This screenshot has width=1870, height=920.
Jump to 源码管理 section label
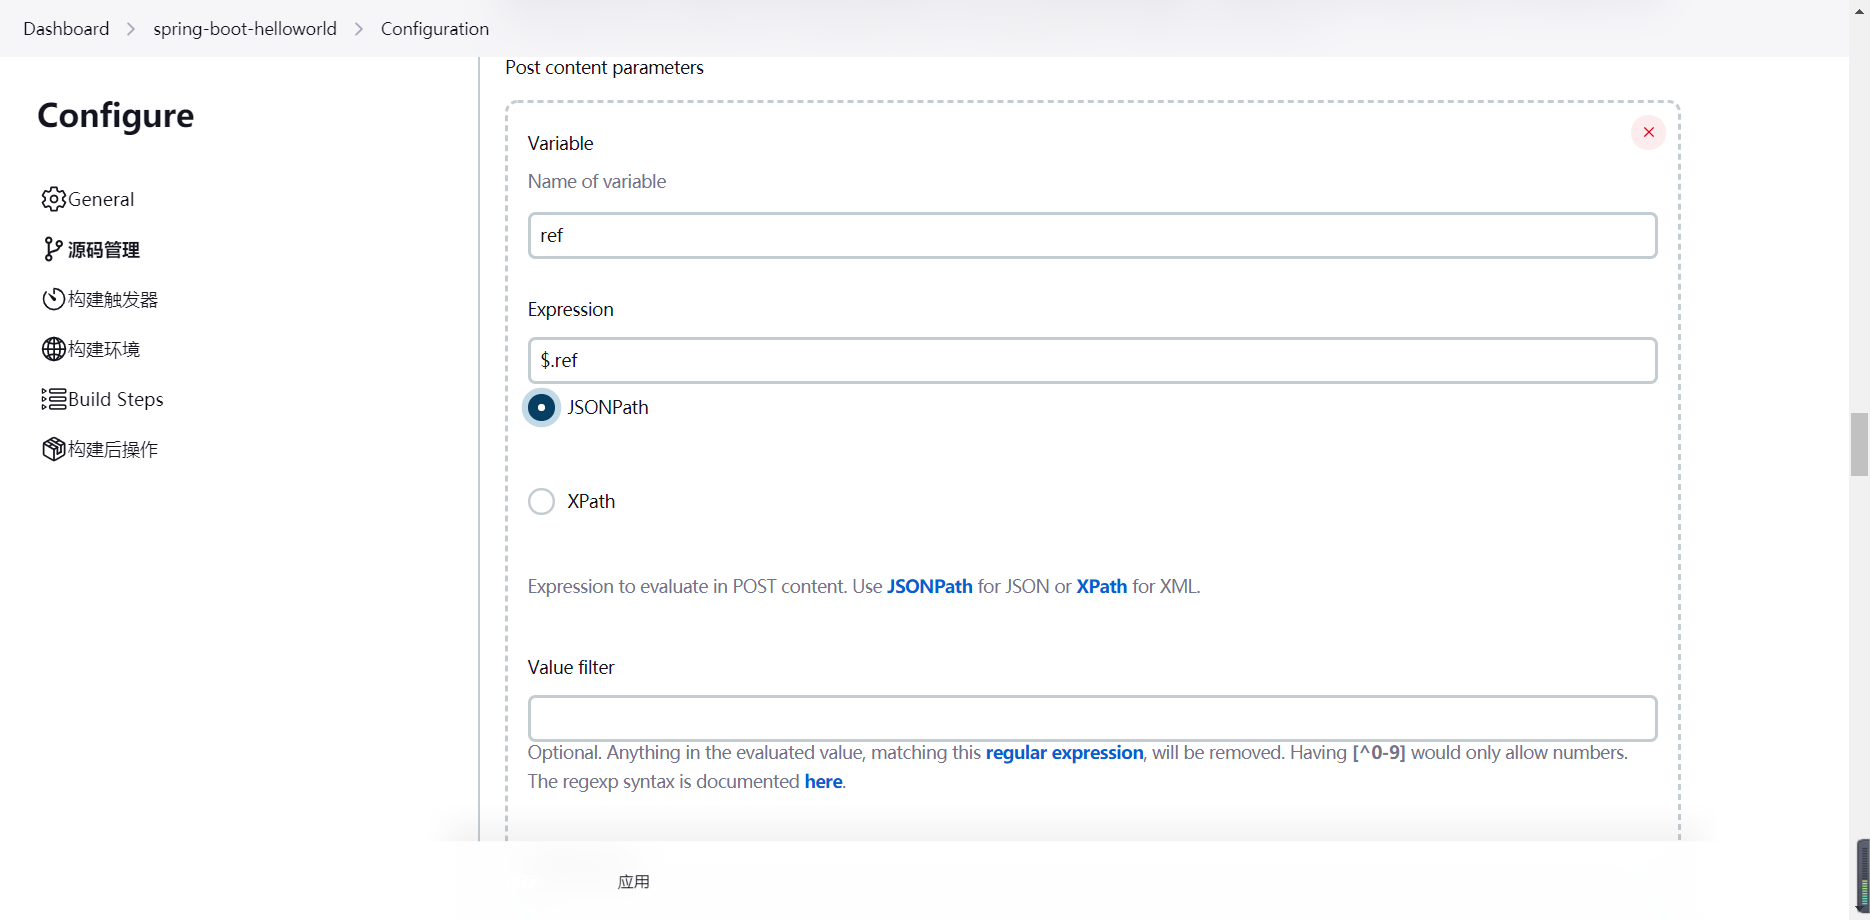point(104,249)
